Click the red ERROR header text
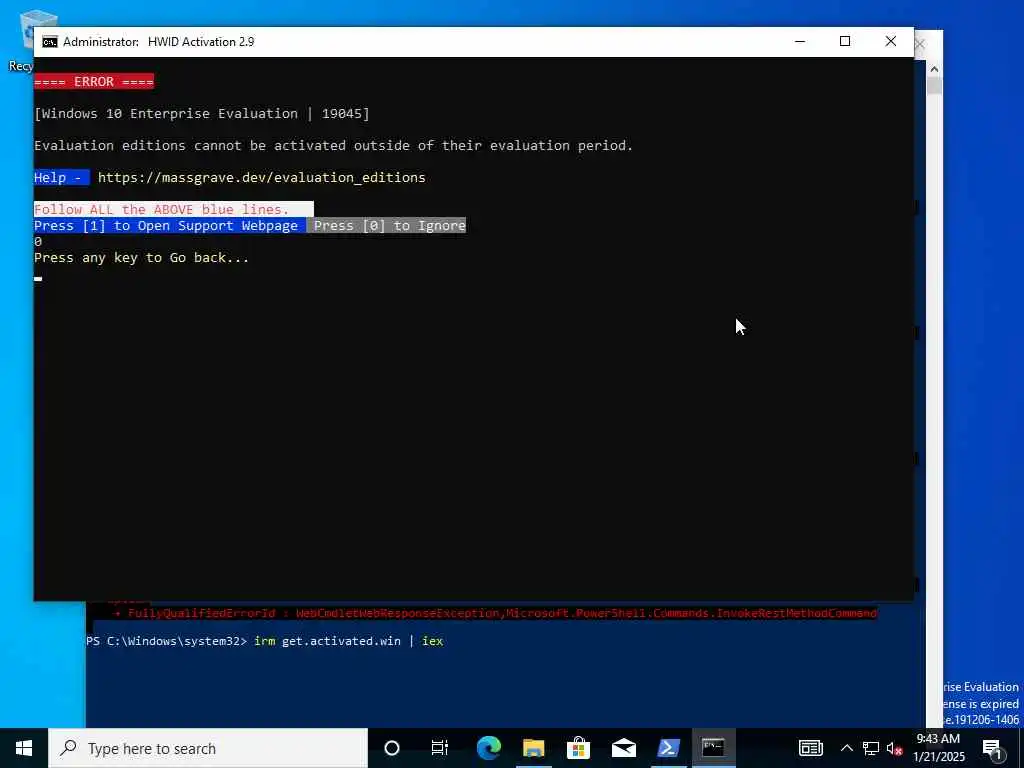The width and height of the screenshot is (1024, 768). tap(94, 82)
